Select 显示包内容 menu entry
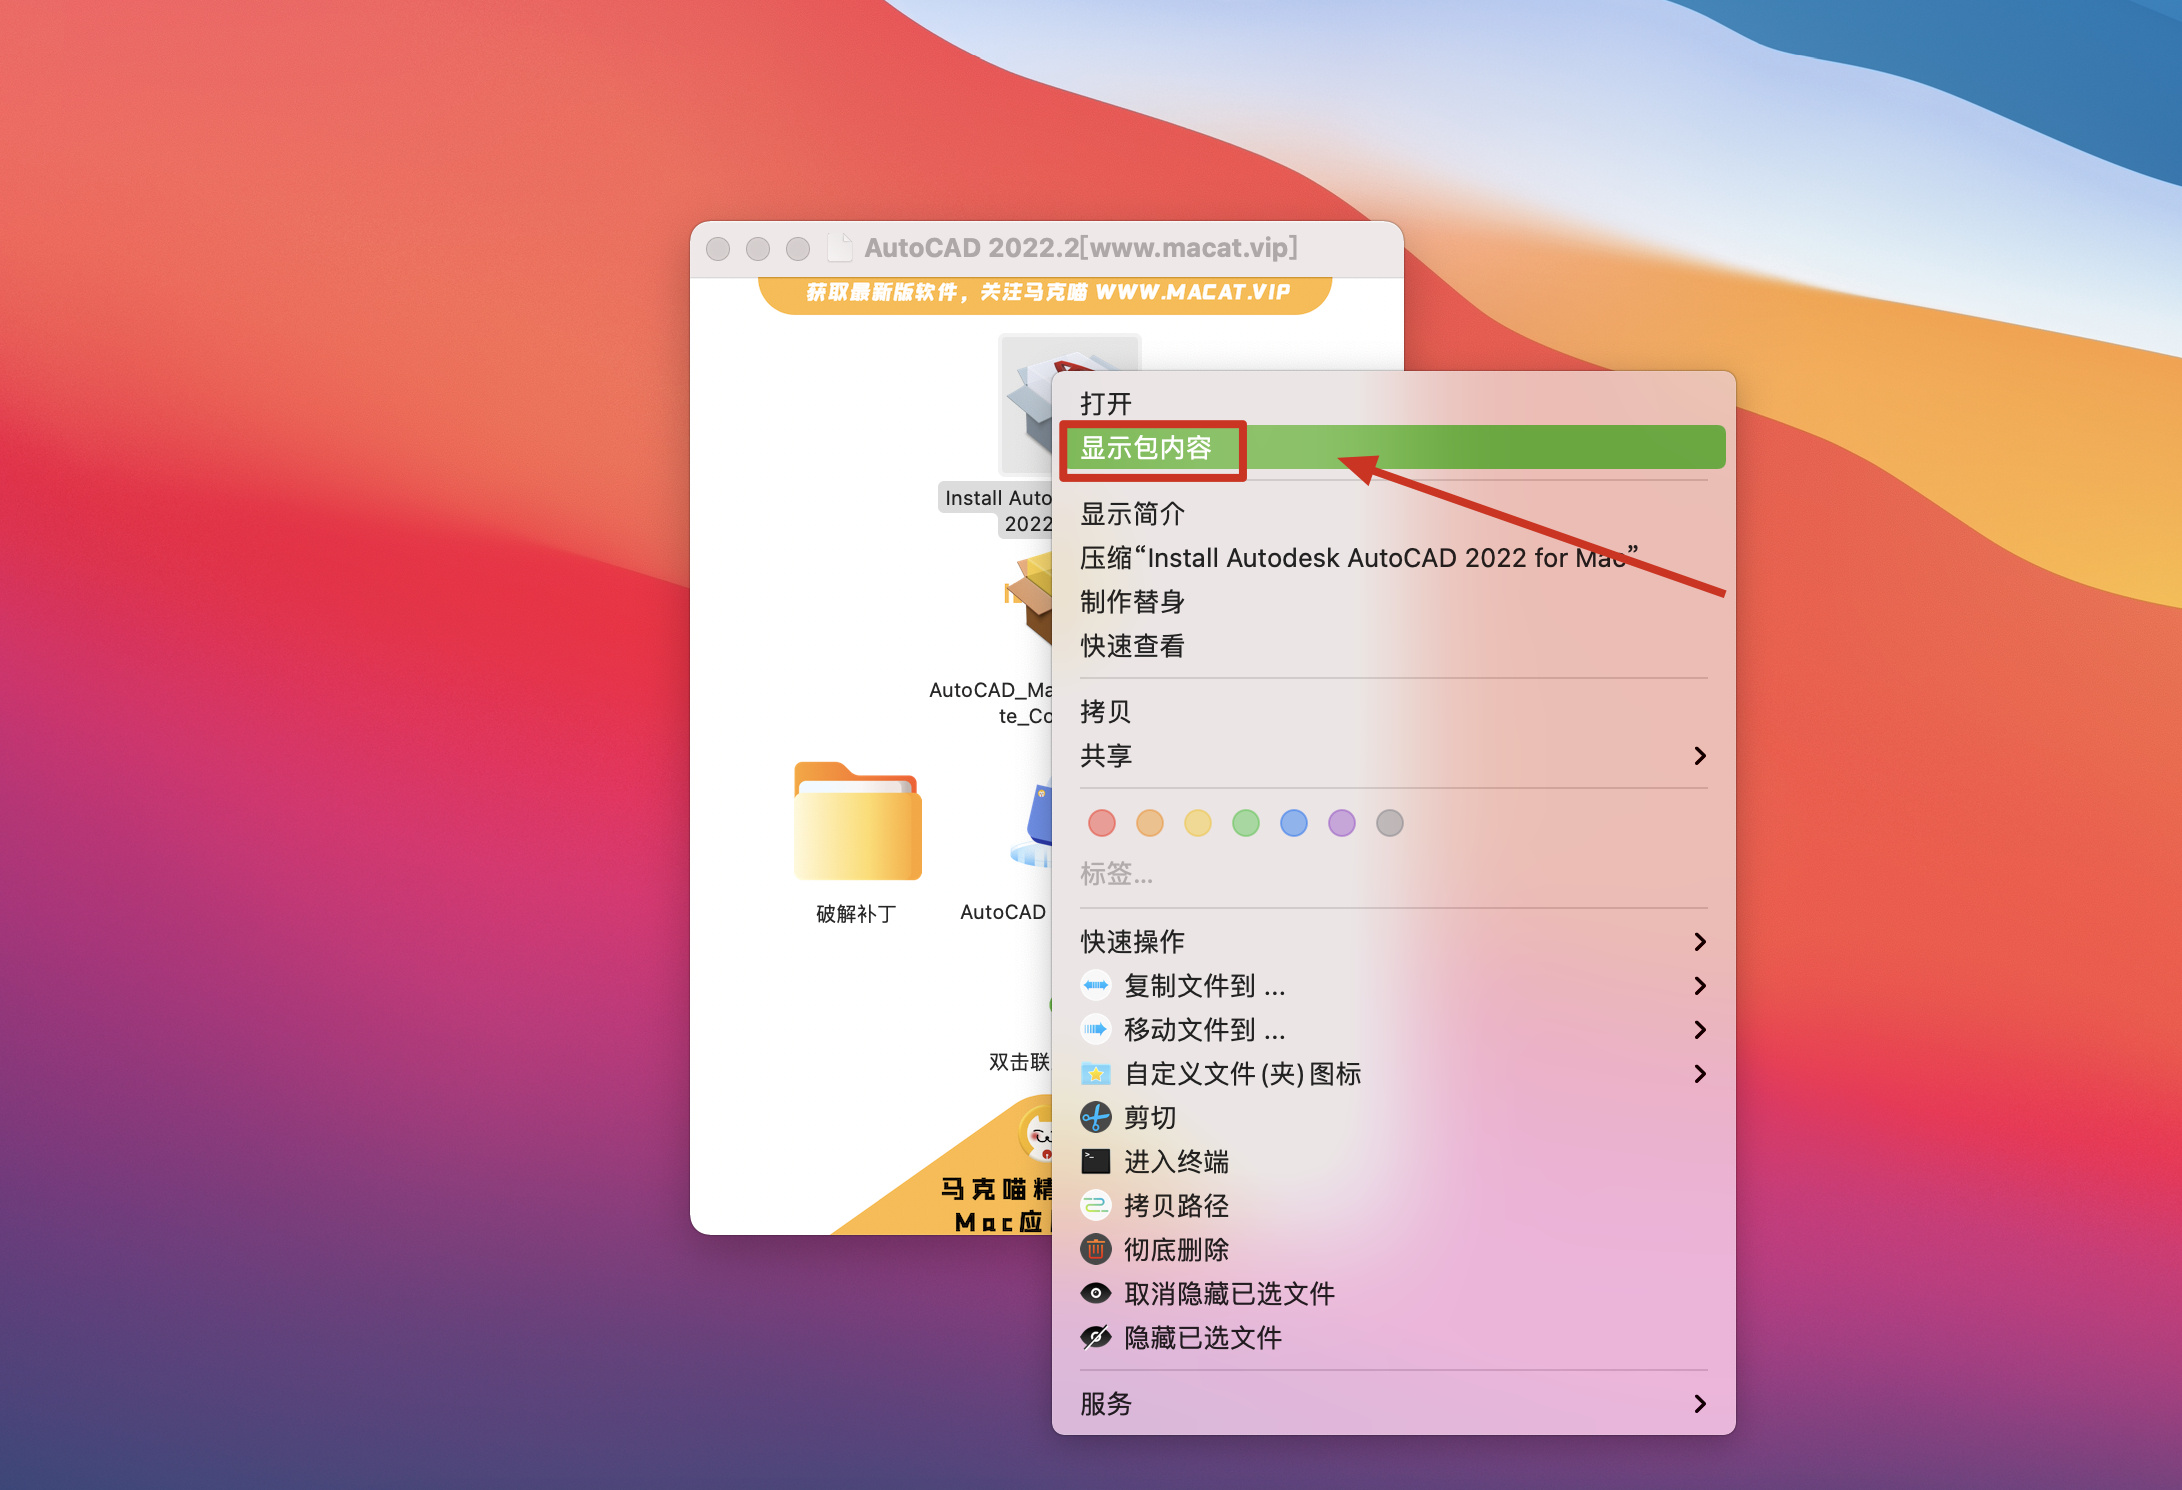 pyautogui.click(x=1146, y=448)
